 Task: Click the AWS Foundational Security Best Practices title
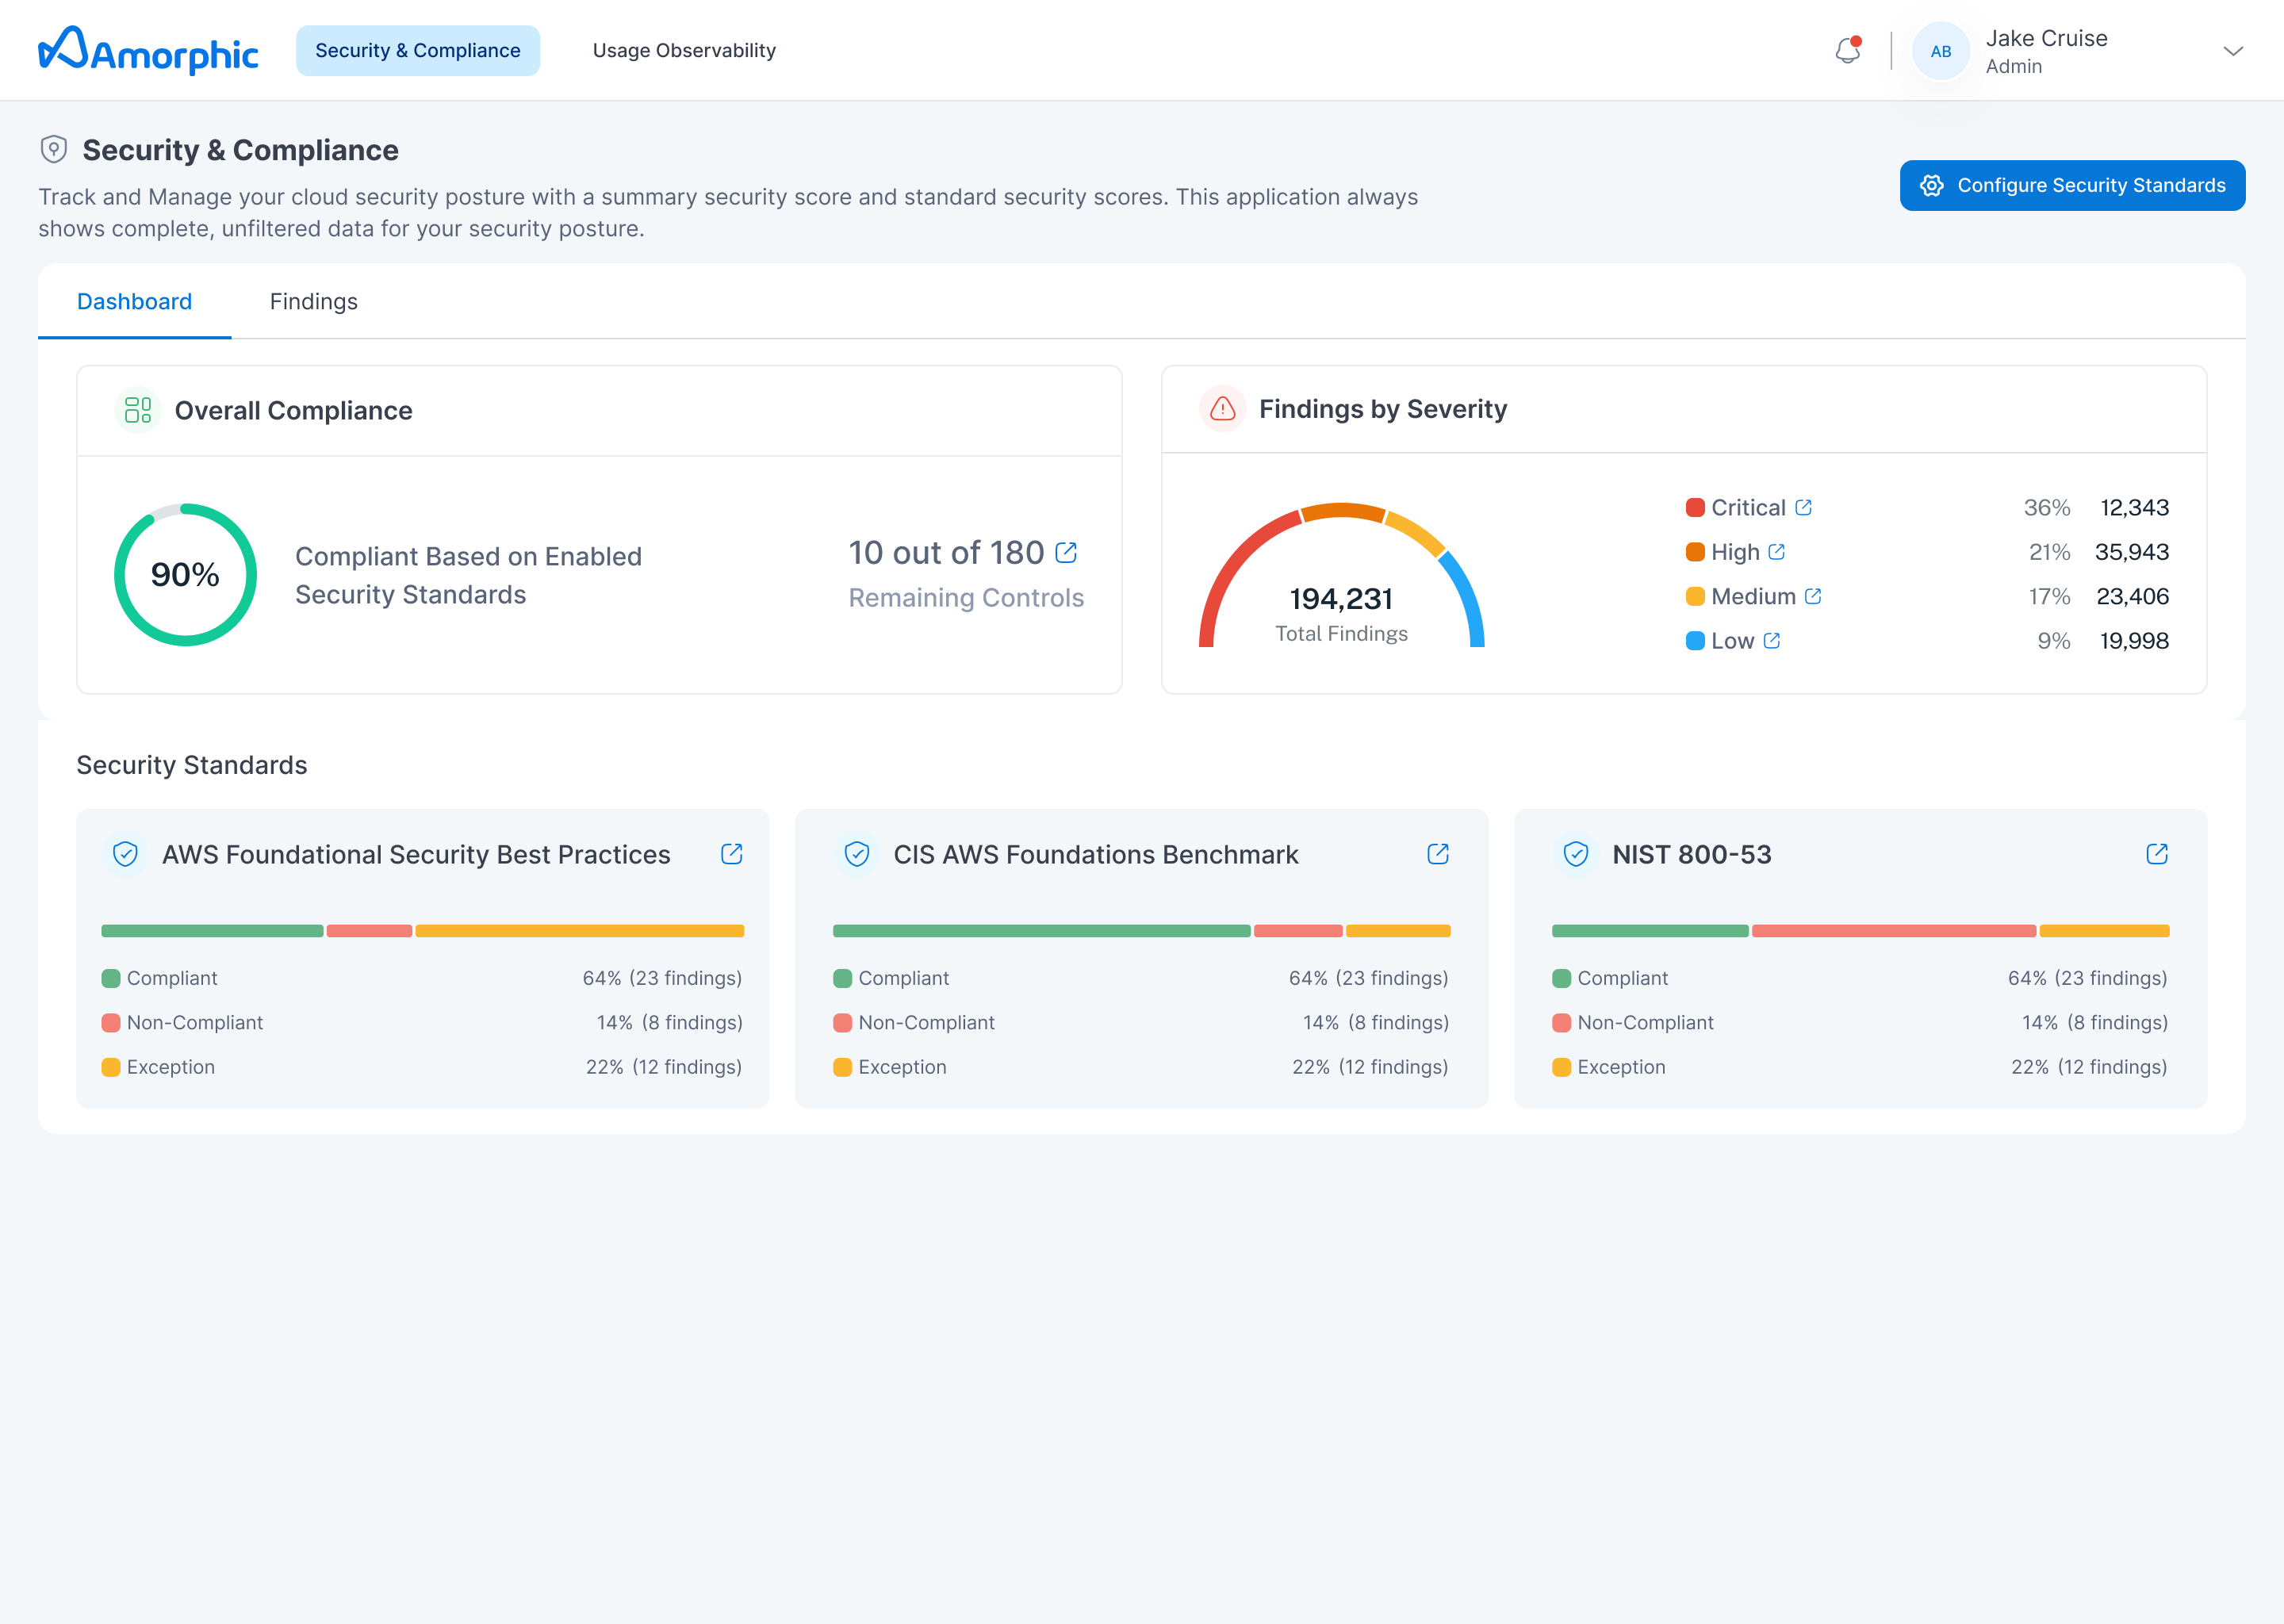coord(416,854)
